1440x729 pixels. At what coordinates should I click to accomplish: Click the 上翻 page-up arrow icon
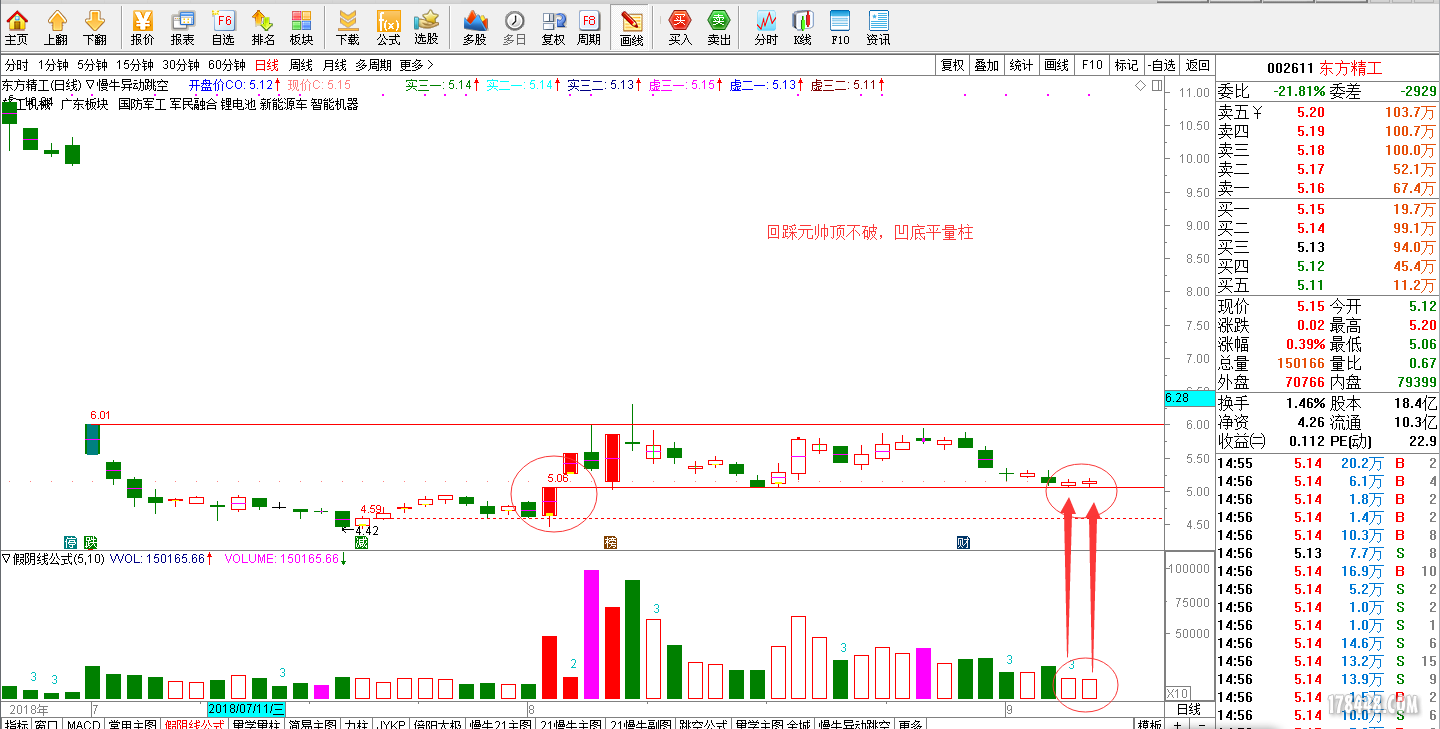click(56, 27)
